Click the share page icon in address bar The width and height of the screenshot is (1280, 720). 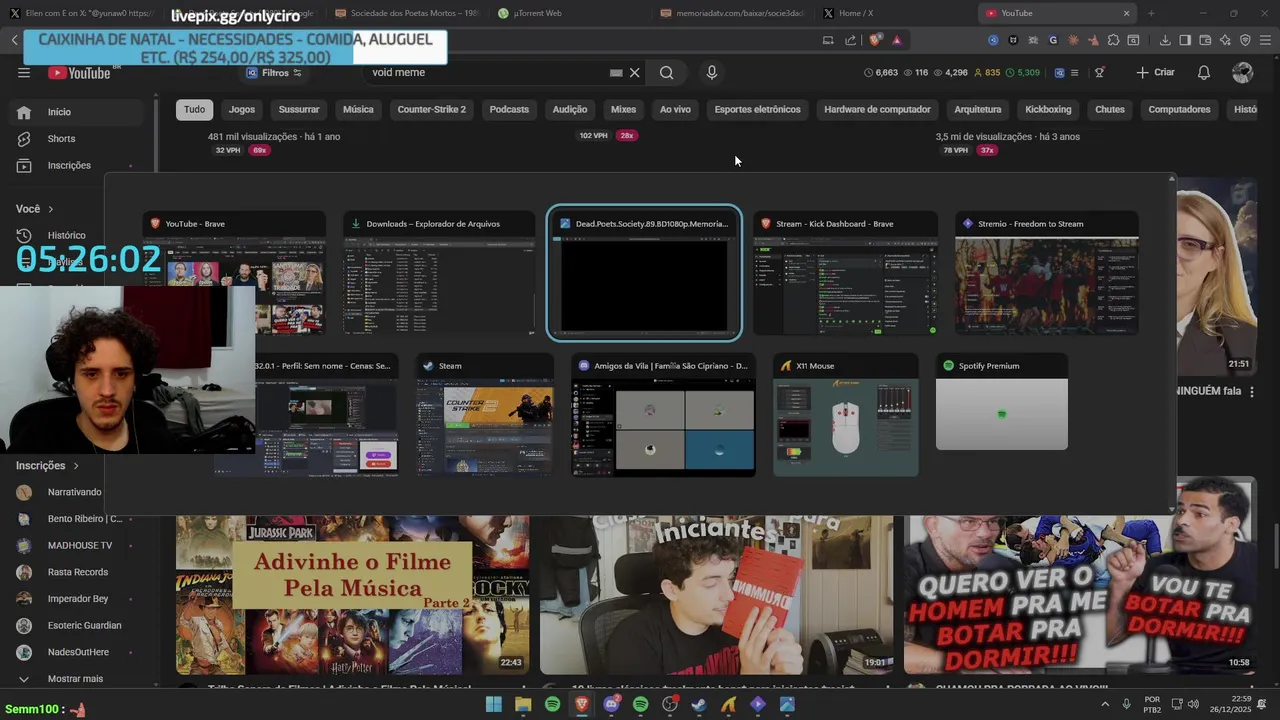(x=850, y=40)
